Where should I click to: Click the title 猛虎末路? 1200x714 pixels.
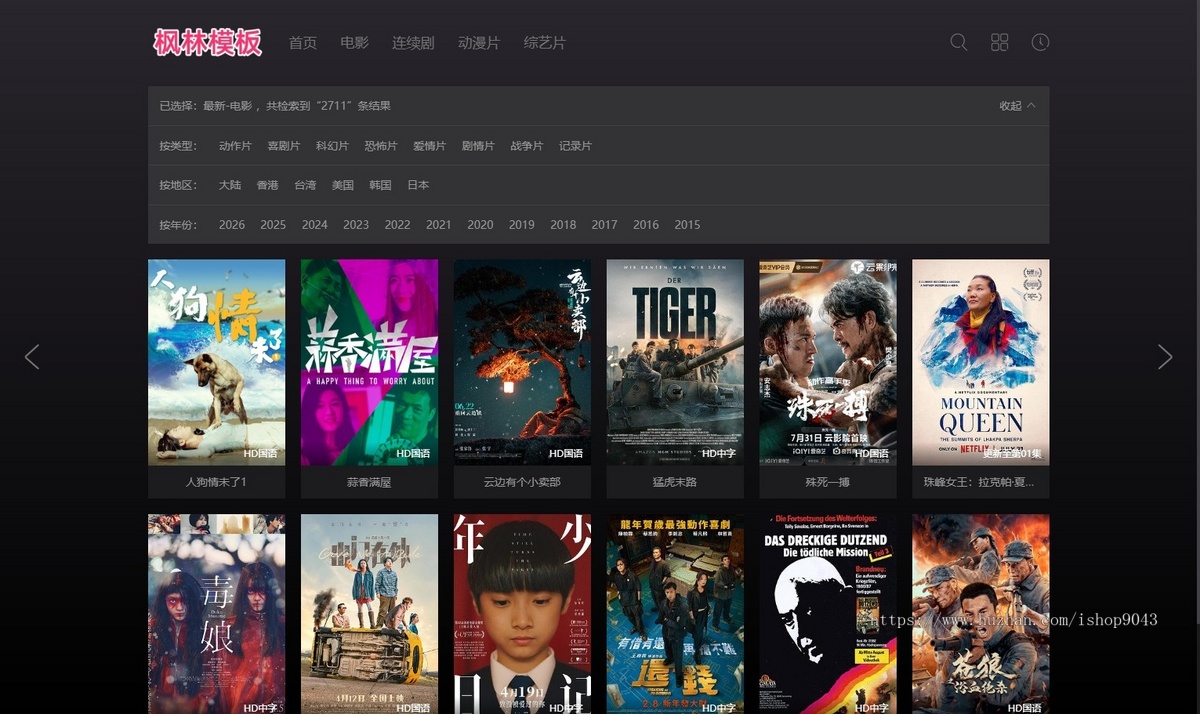(x=675, y=482)
